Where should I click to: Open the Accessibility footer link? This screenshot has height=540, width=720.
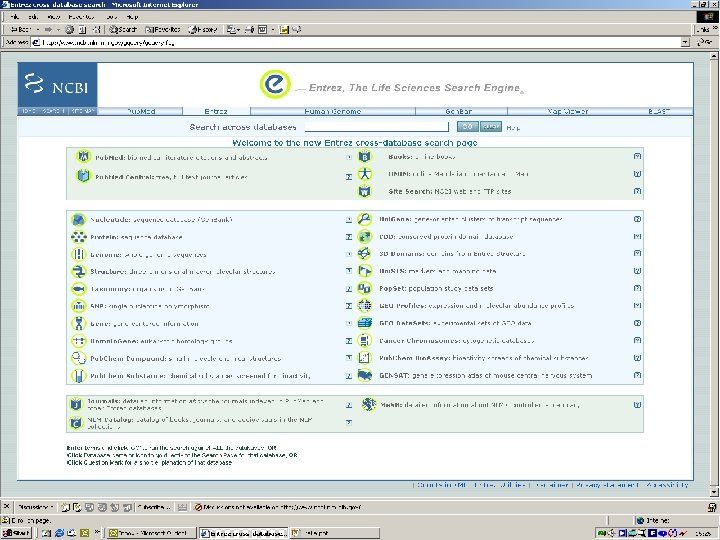pos(667,485)
